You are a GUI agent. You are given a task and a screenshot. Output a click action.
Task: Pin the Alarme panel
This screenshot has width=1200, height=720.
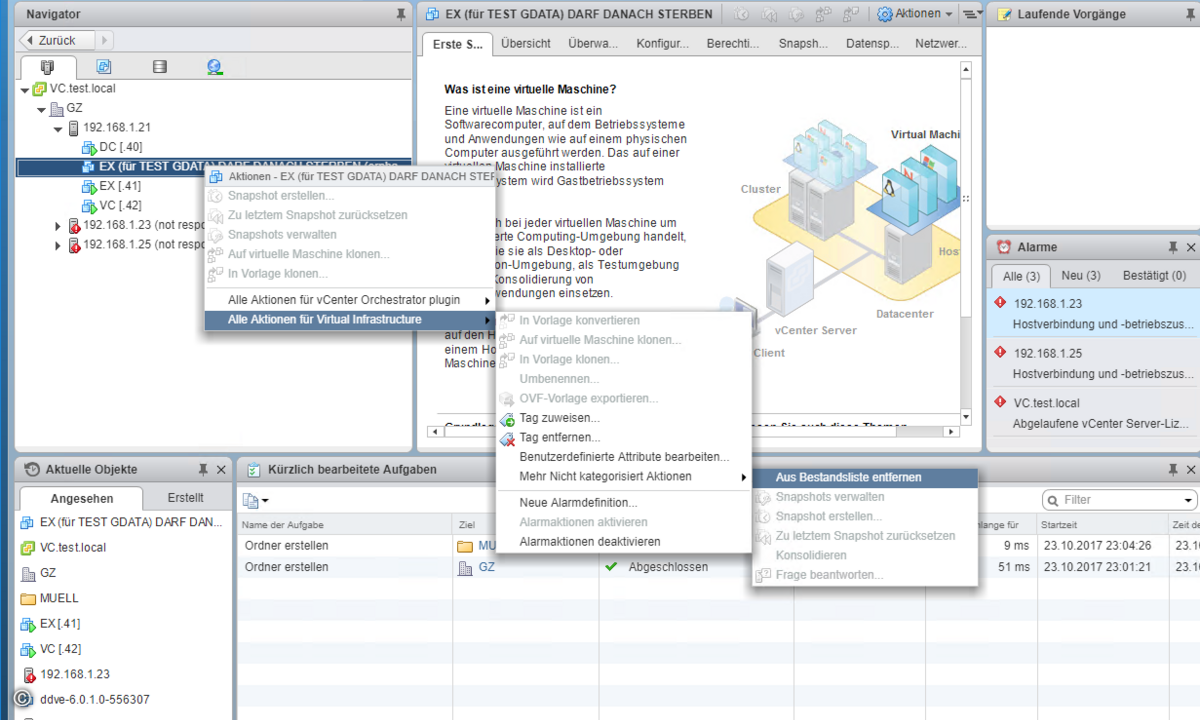[x=1173, y=247]
